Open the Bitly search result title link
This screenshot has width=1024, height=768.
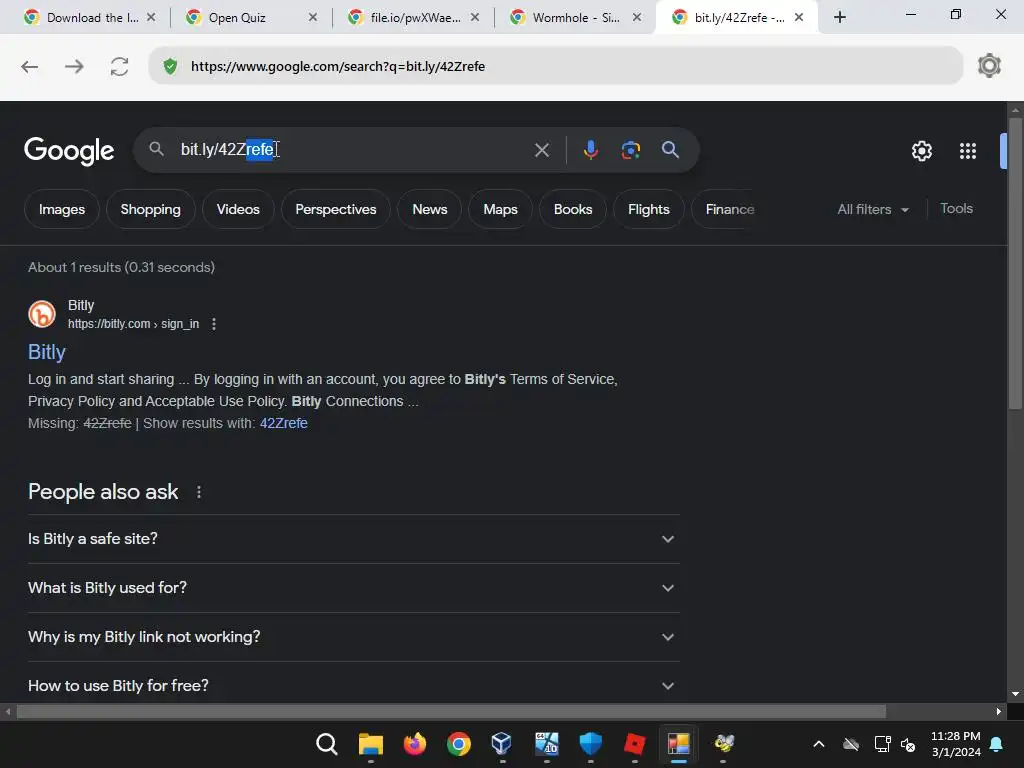click(x=47, y=352)
